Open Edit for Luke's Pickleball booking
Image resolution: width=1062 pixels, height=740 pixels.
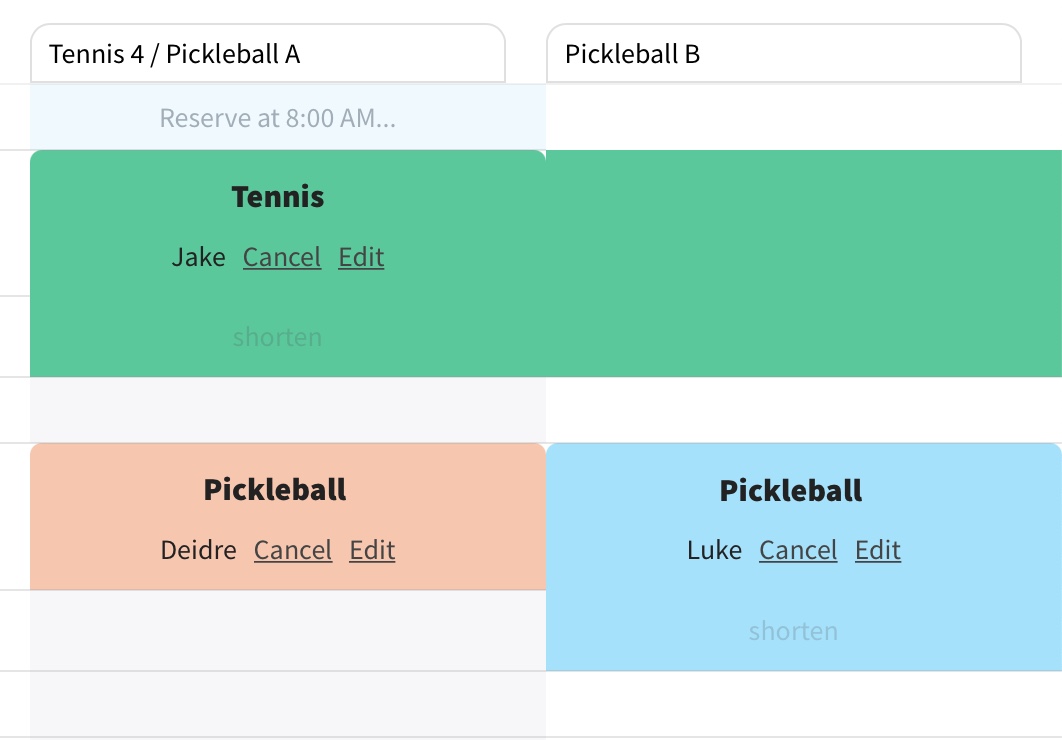878,550
